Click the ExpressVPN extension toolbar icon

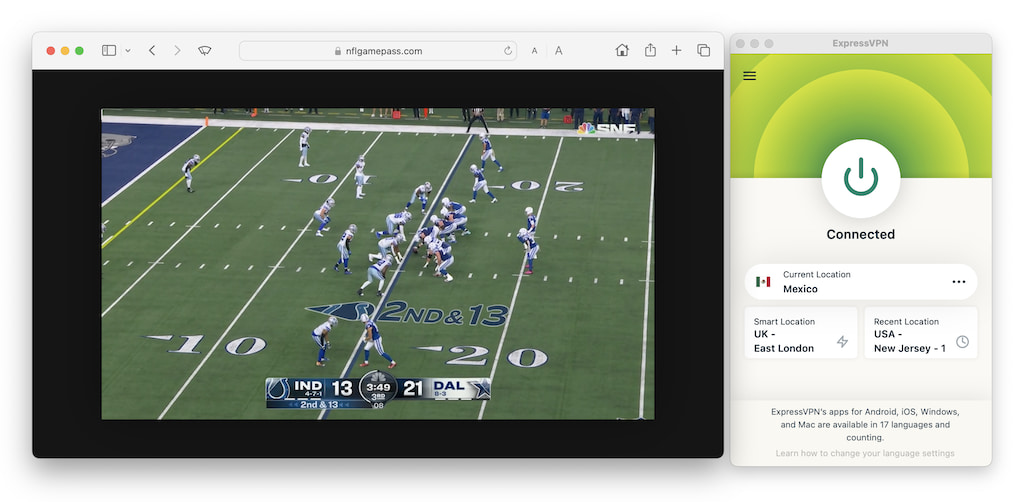pos(205,50)
